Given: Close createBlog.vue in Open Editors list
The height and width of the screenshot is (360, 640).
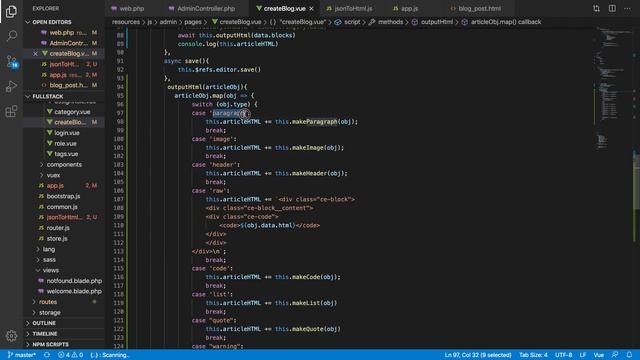Looking at the screenshot, I should click(36, 53).
